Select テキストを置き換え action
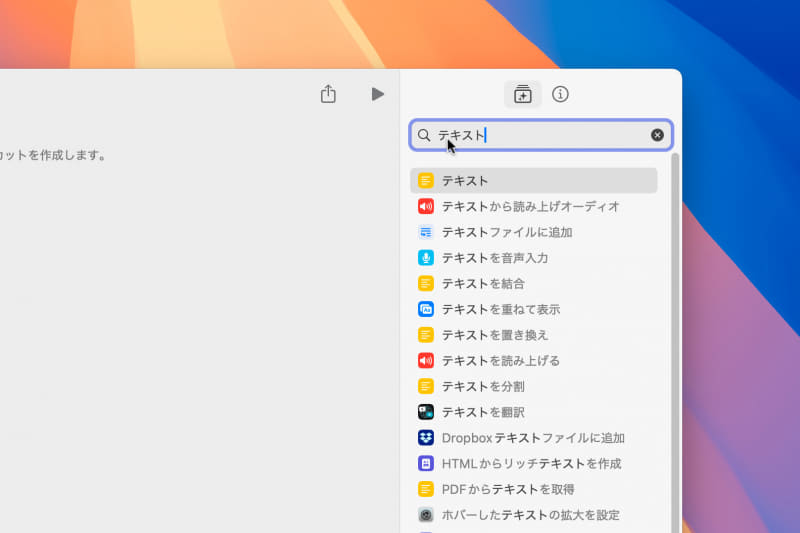Image resolution: width=800 pixels, height=533 pixels. point(534,335)
